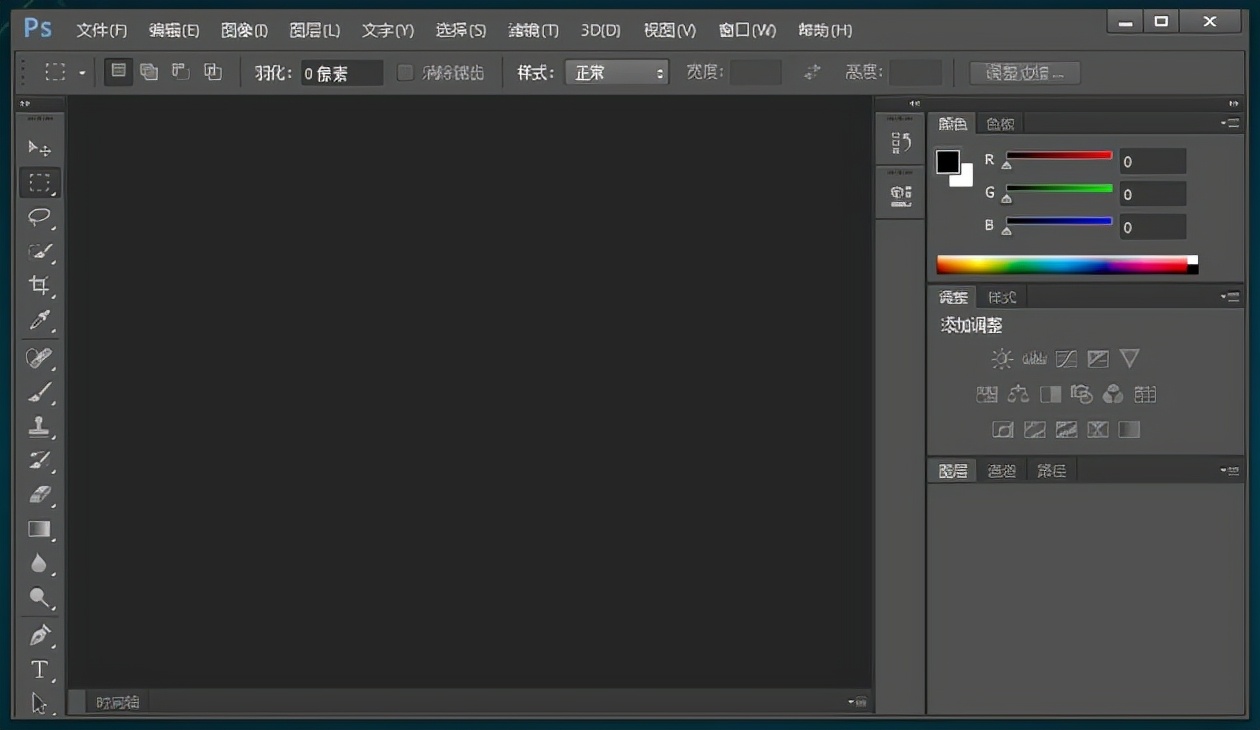The image size is (1260, 730).
Task: Select the Horizontal Type tool
Action: tap(39, 669)
